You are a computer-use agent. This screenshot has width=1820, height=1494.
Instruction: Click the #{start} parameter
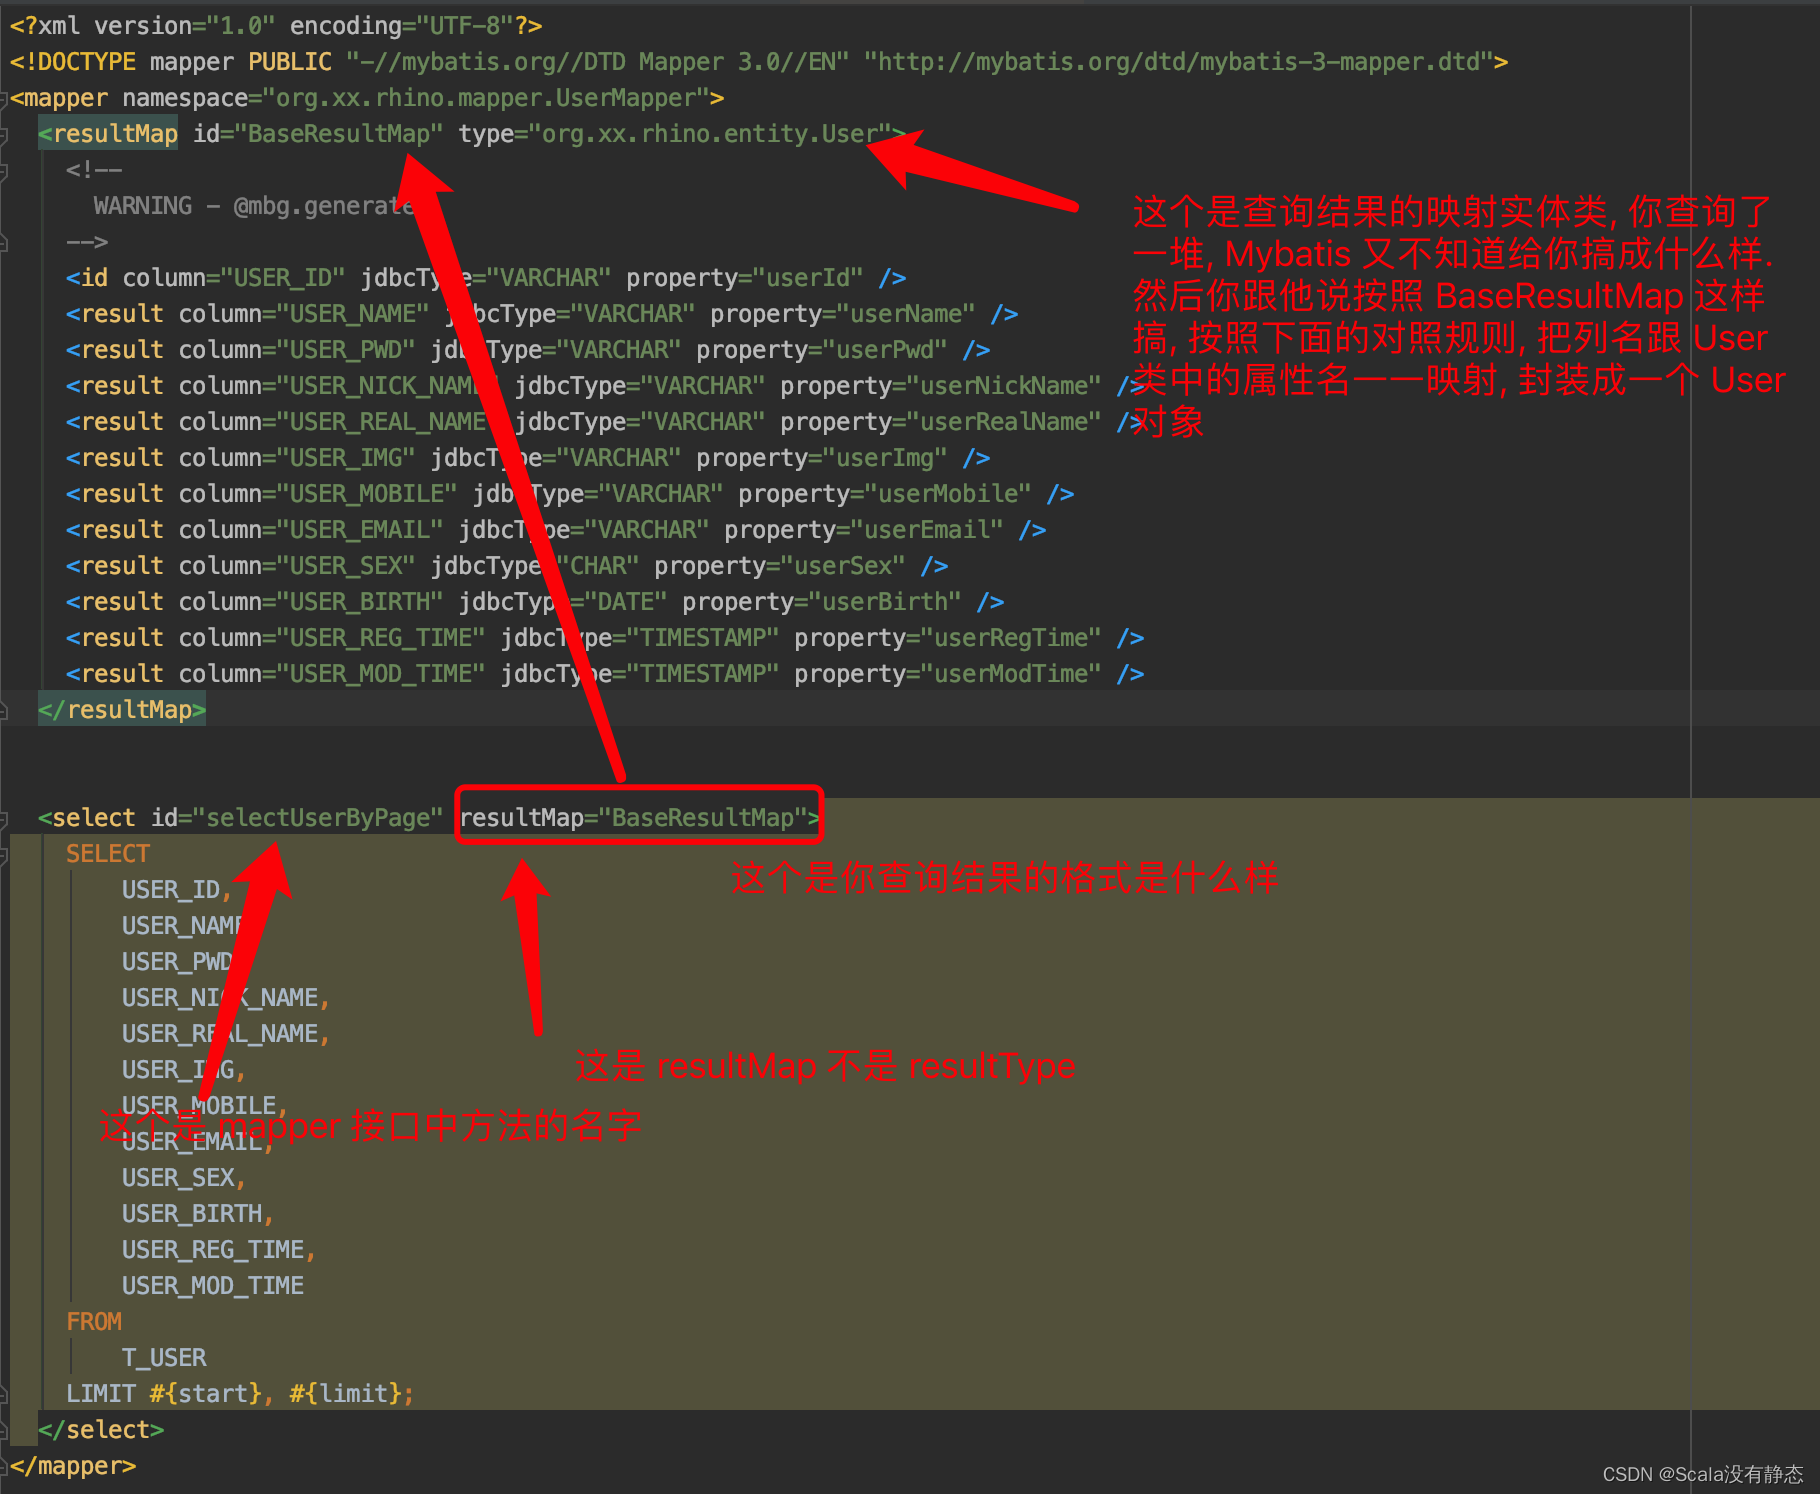tap(206, 1394)
